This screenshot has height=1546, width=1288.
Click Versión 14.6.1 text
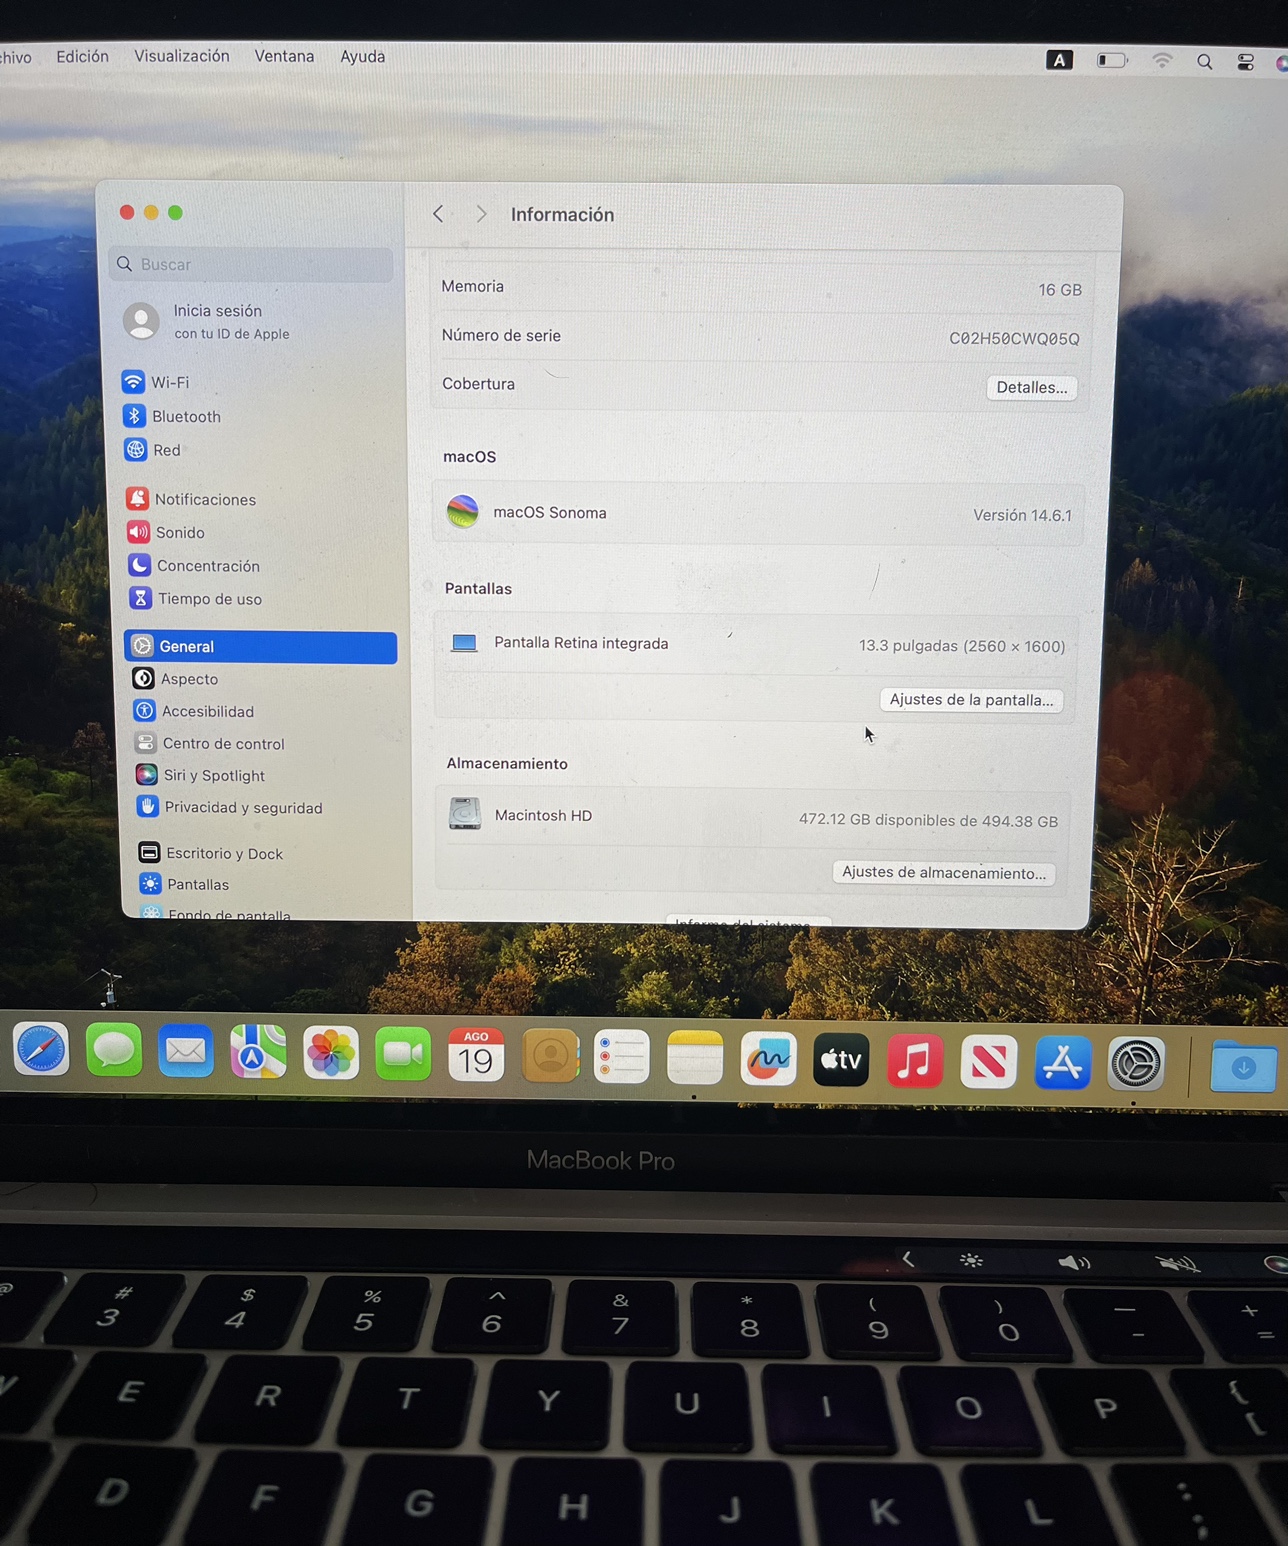[x=1022, y=516]
